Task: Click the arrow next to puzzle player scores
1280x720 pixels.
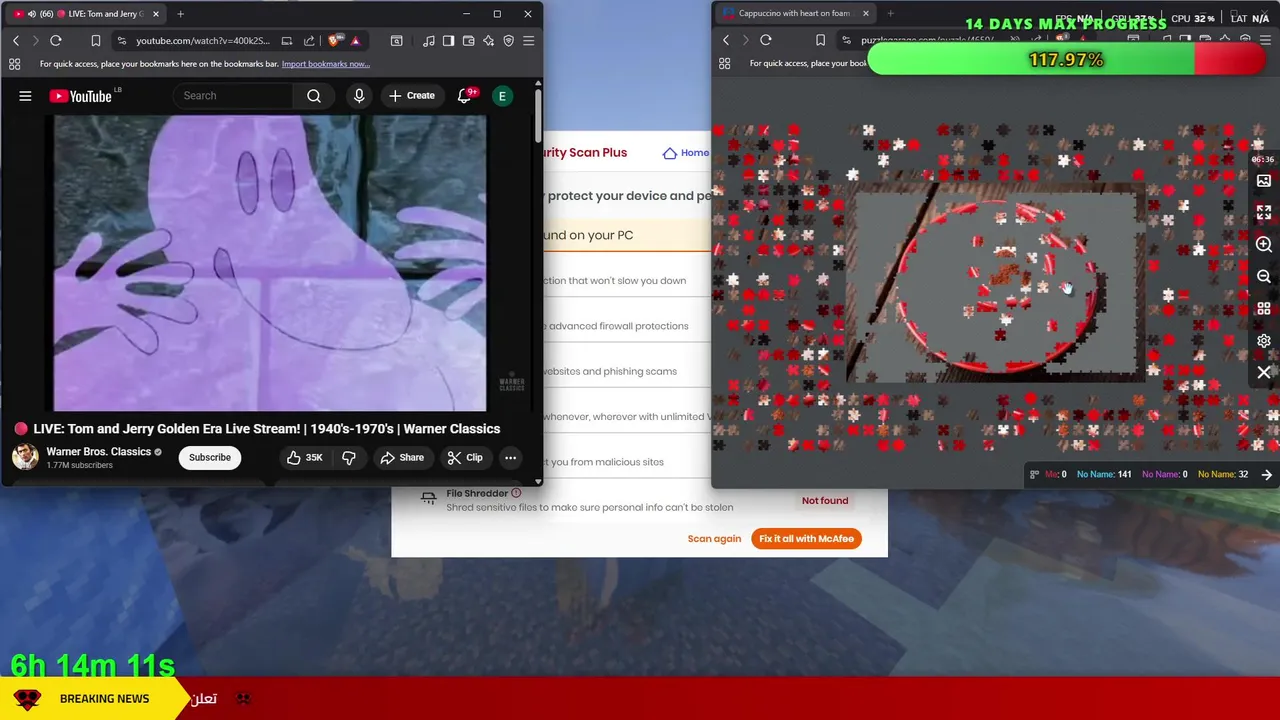Action: [1267, 475]
